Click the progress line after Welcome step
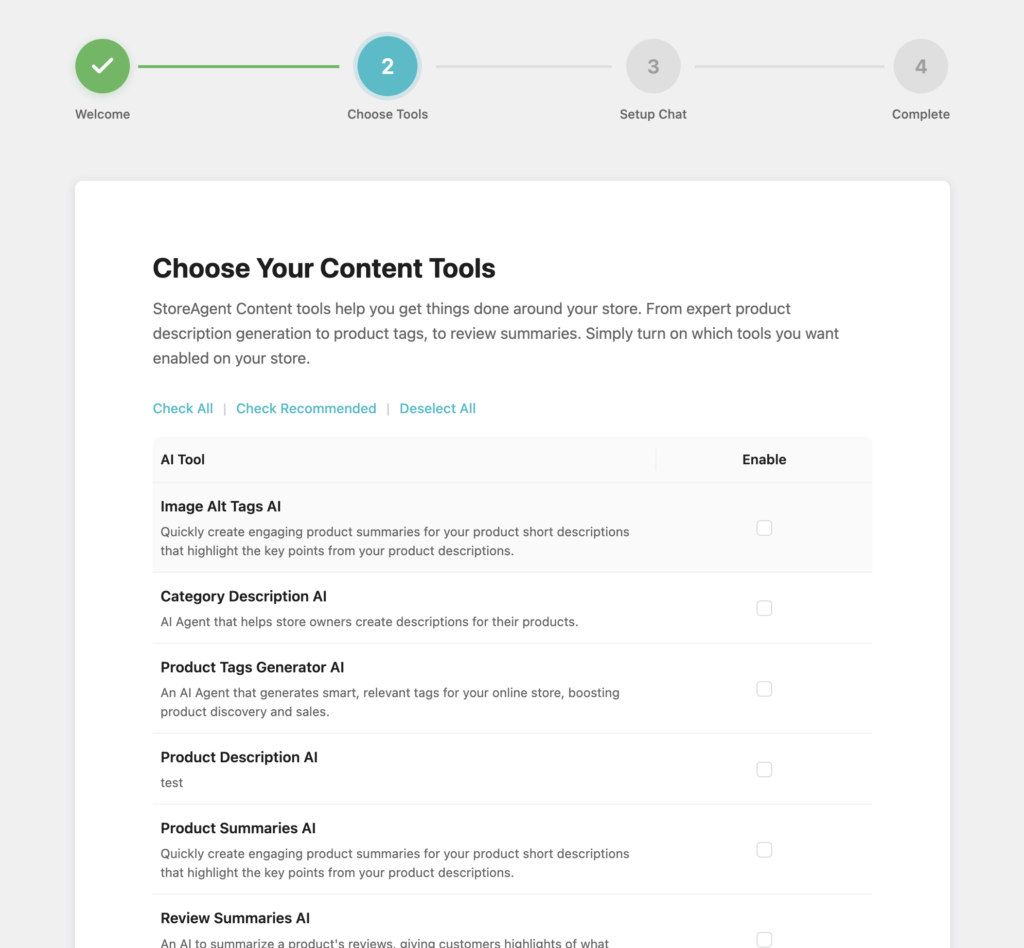 238,65
